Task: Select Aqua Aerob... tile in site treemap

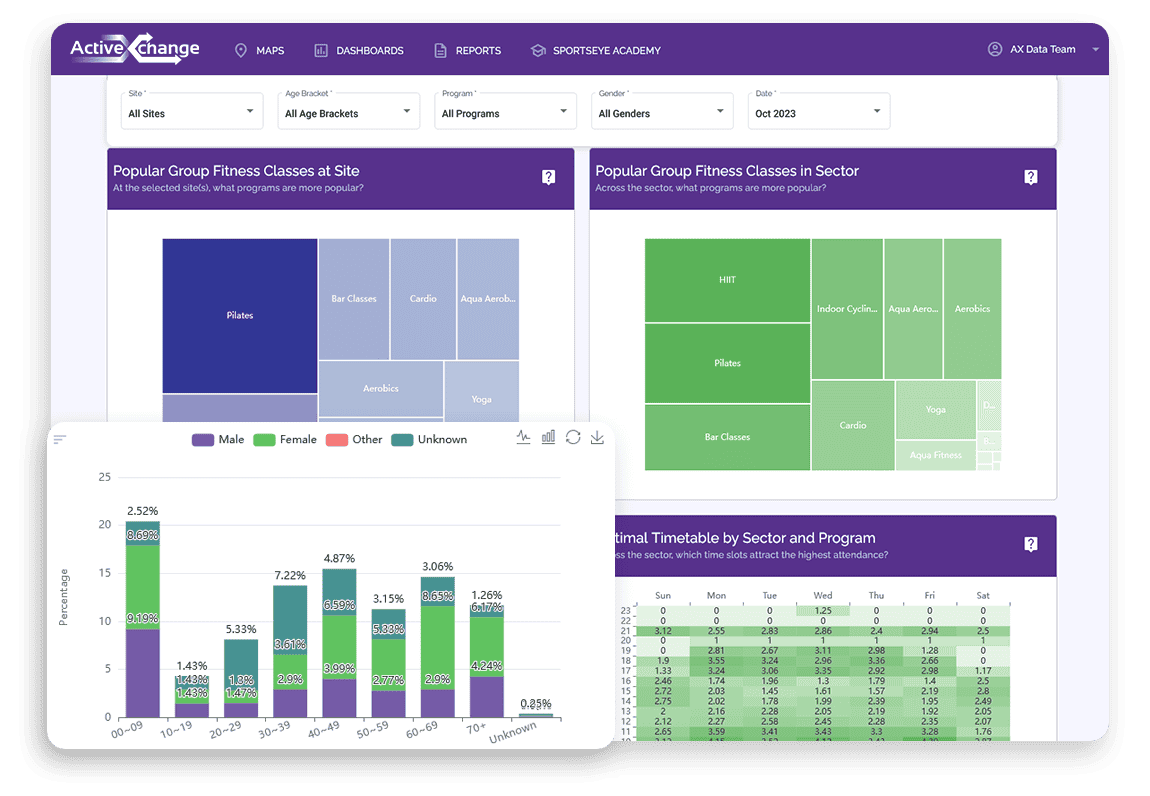Action: click(488, 299)
